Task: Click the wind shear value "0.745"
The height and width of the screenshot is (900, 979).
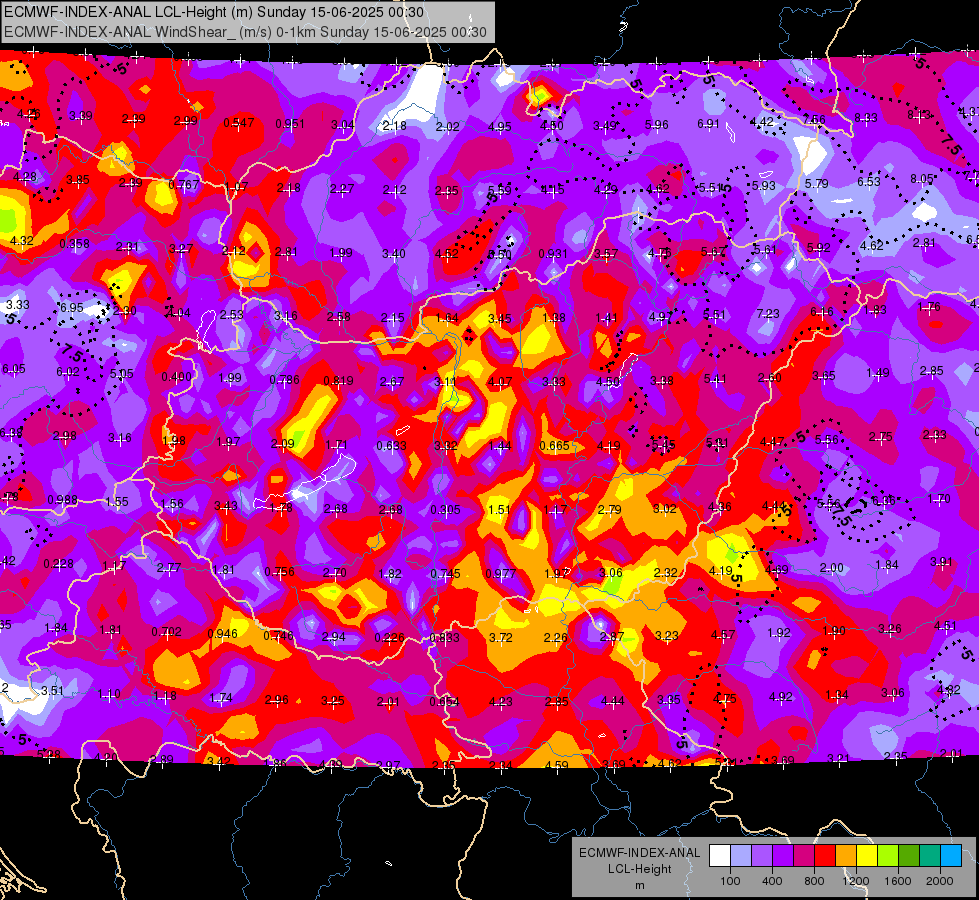Action: pyautogui.click(x=445, y=573)
